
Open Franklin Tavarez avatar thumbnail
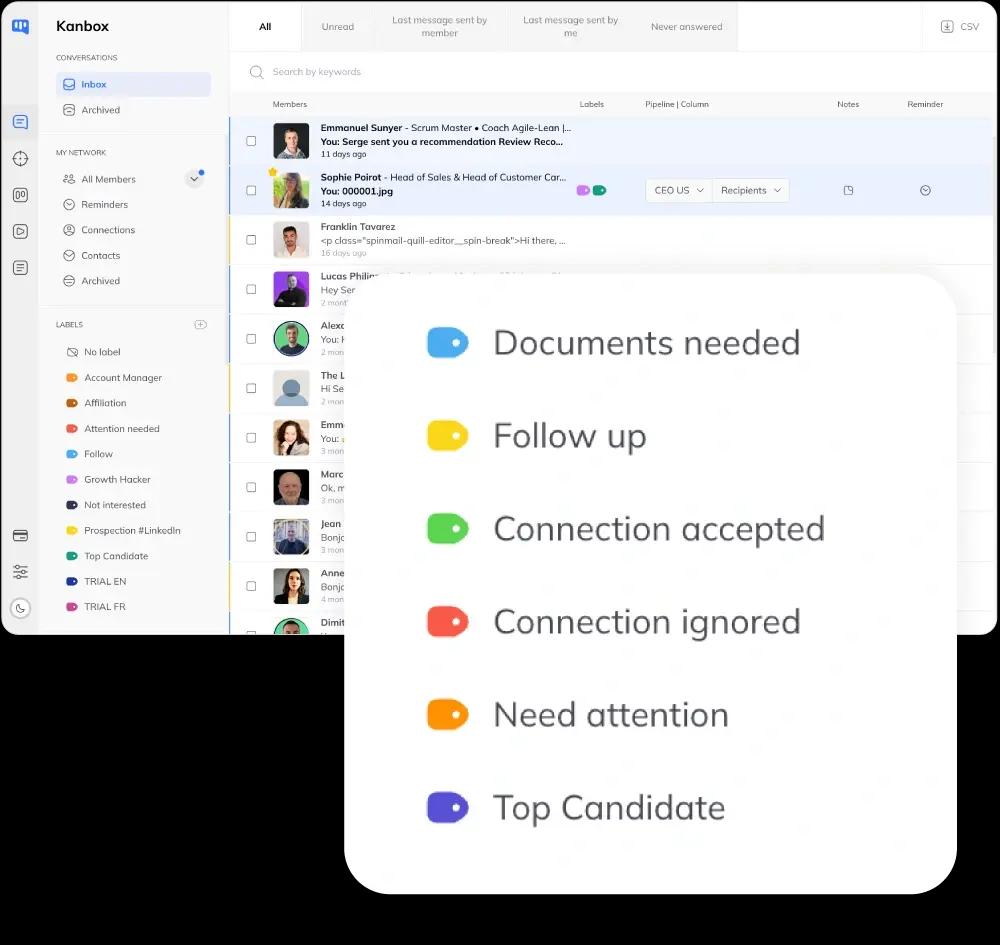(291, 240)
